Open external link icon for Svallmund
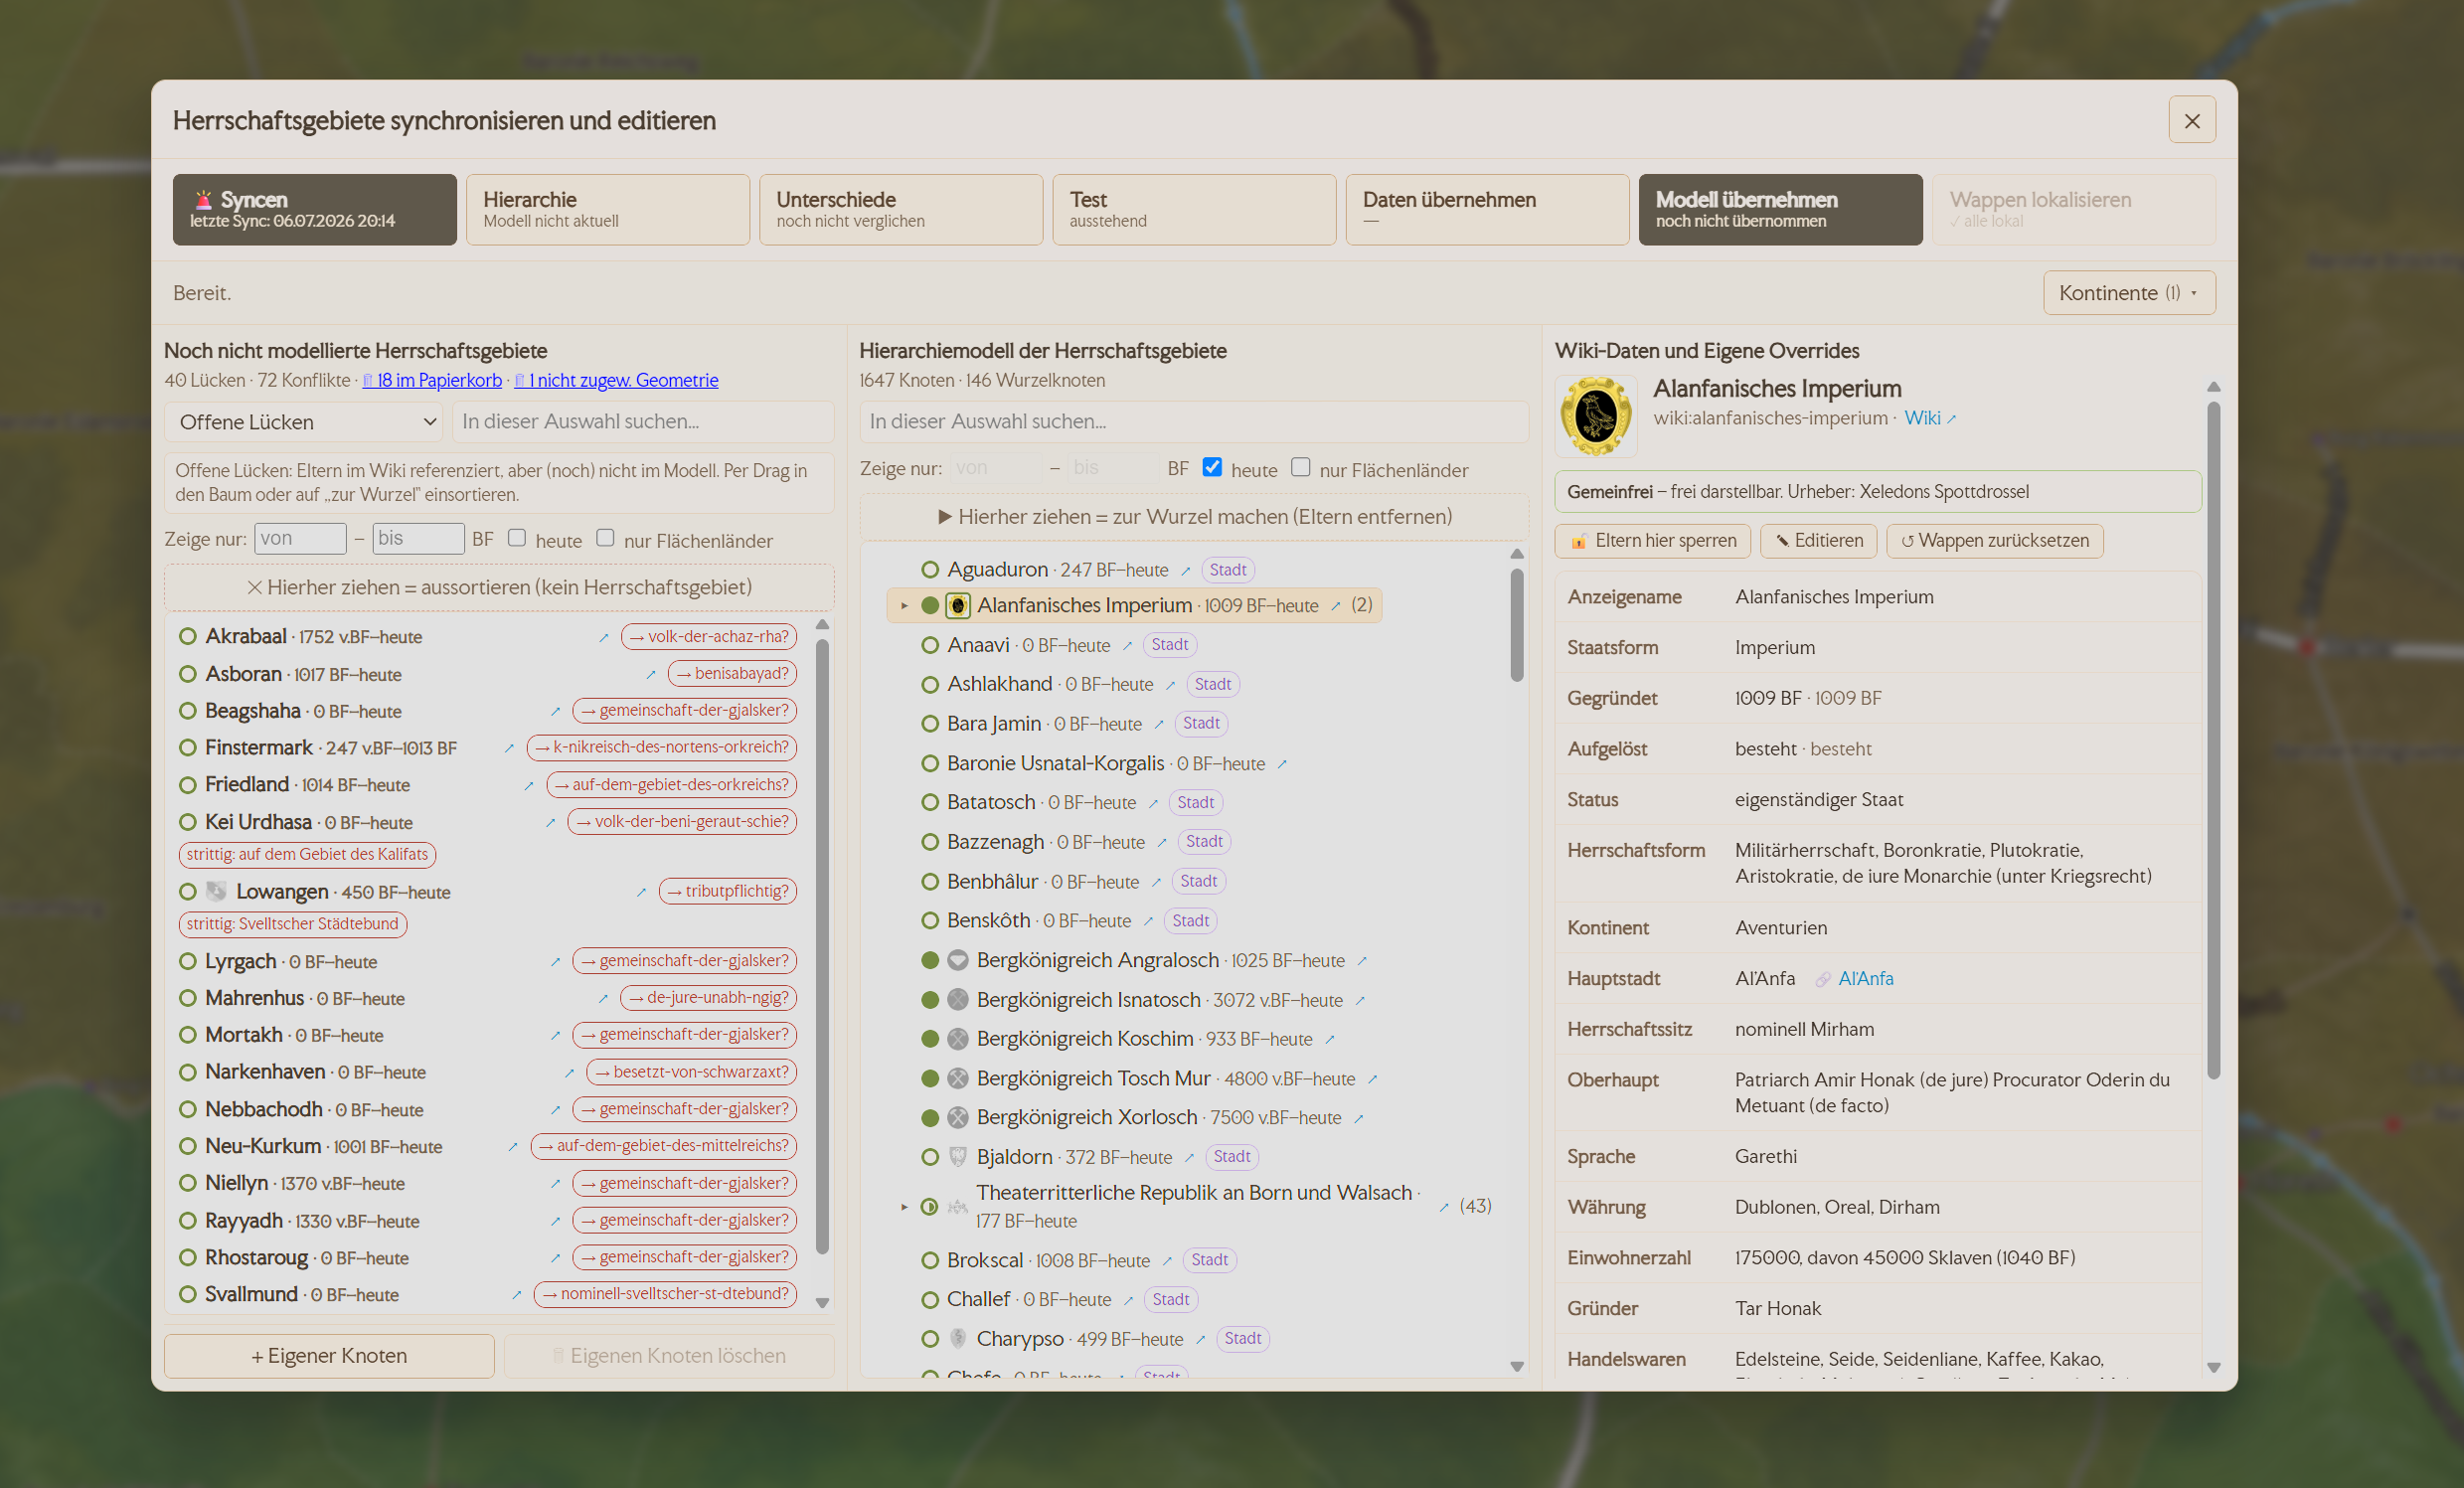Image resolution: width=2464 pixels, height=1488 pixels. (x=517, y=1295)
